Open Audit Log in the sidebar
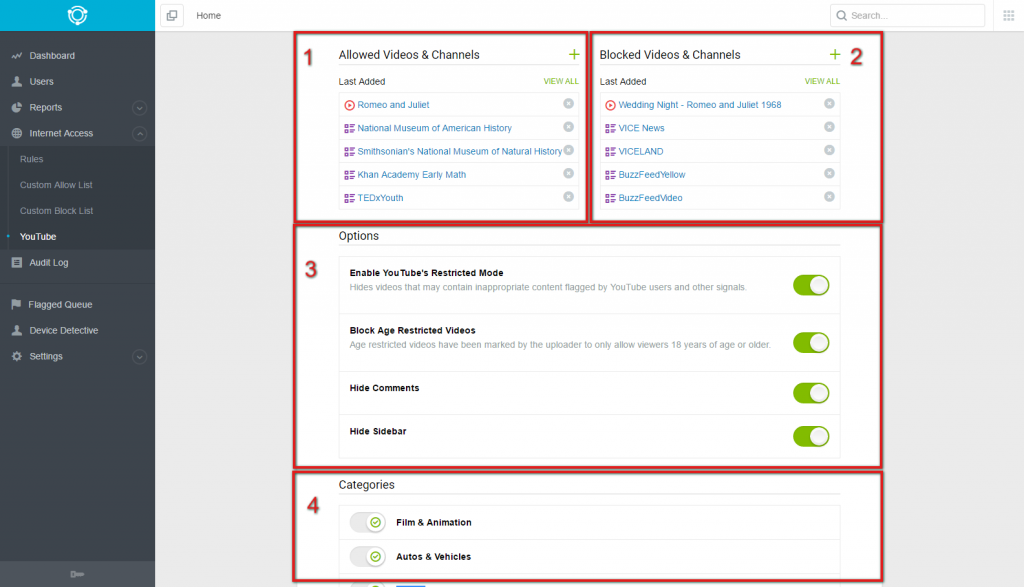Image resolution: width=1024 pixels, height=587 pixels. pyautogui.click(x=48, y=262)
